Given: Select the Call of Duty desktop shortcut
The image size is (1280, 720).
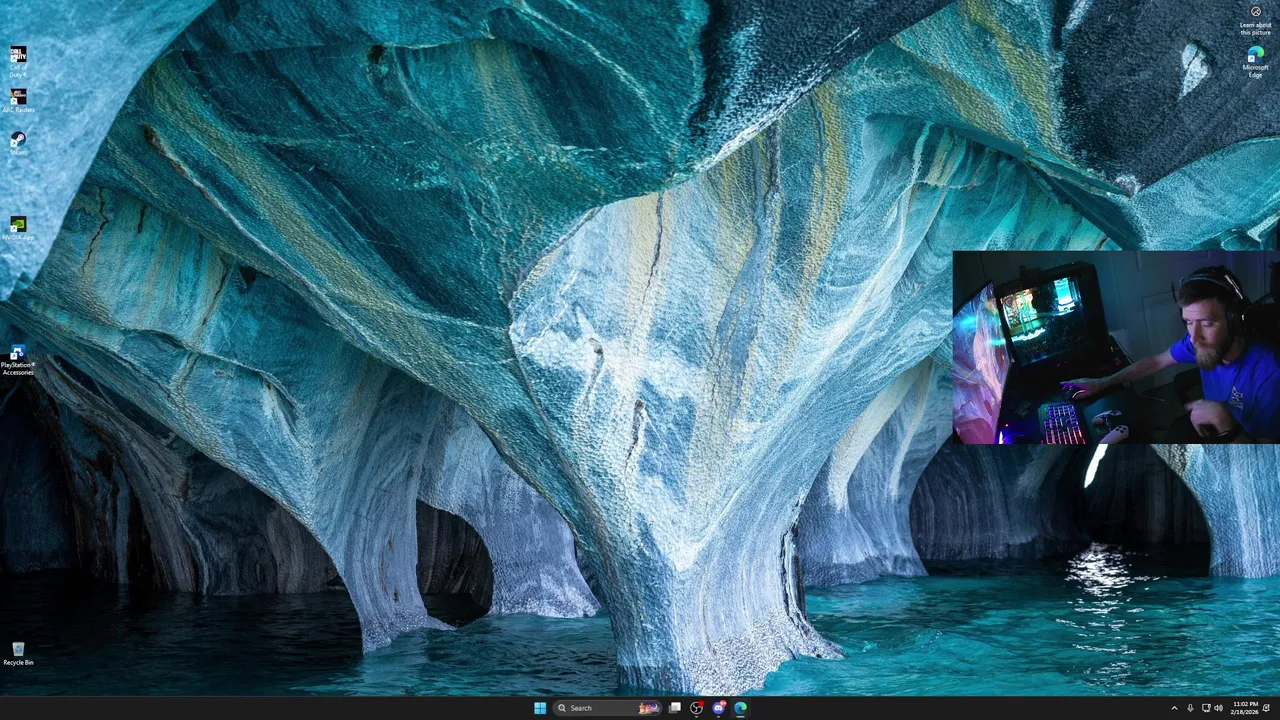Looking at the screenshot, I should coord(18,61).
